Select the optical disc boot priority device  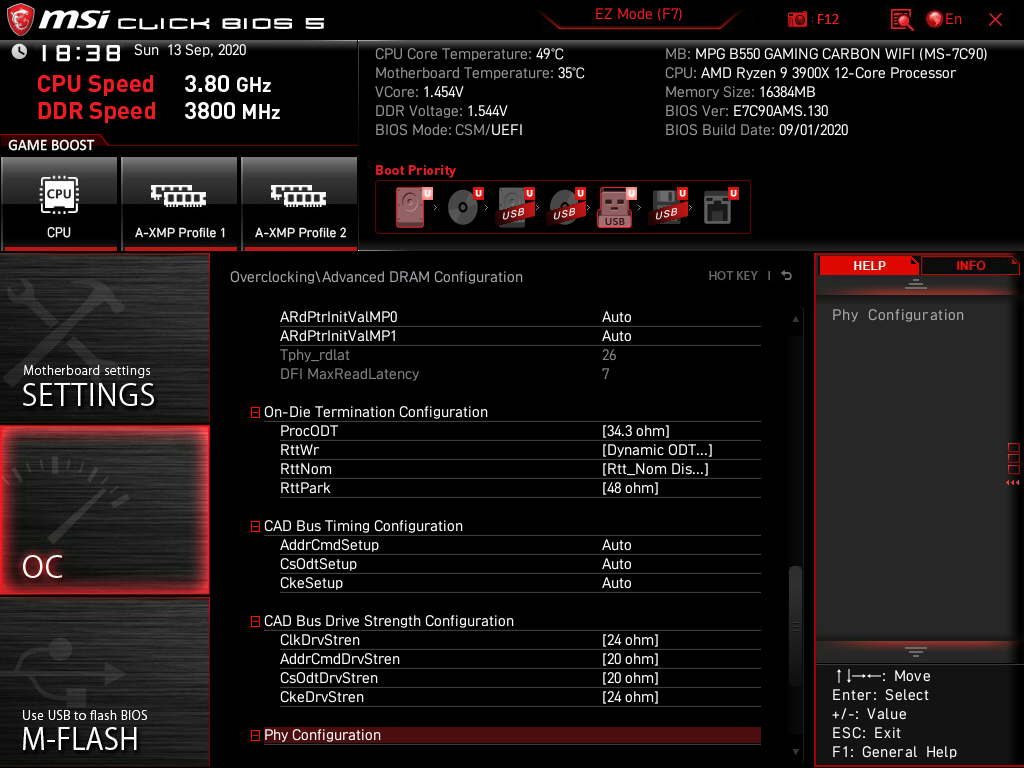(x=463, y=207)
